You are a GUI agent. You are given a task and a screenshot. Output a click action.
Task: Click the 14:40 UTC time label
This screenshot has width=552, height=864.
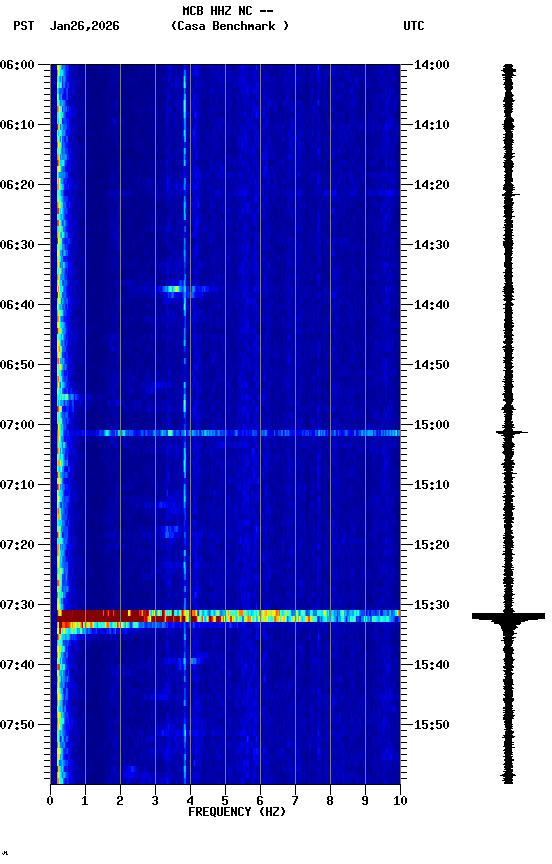click(x=432, y=305)
